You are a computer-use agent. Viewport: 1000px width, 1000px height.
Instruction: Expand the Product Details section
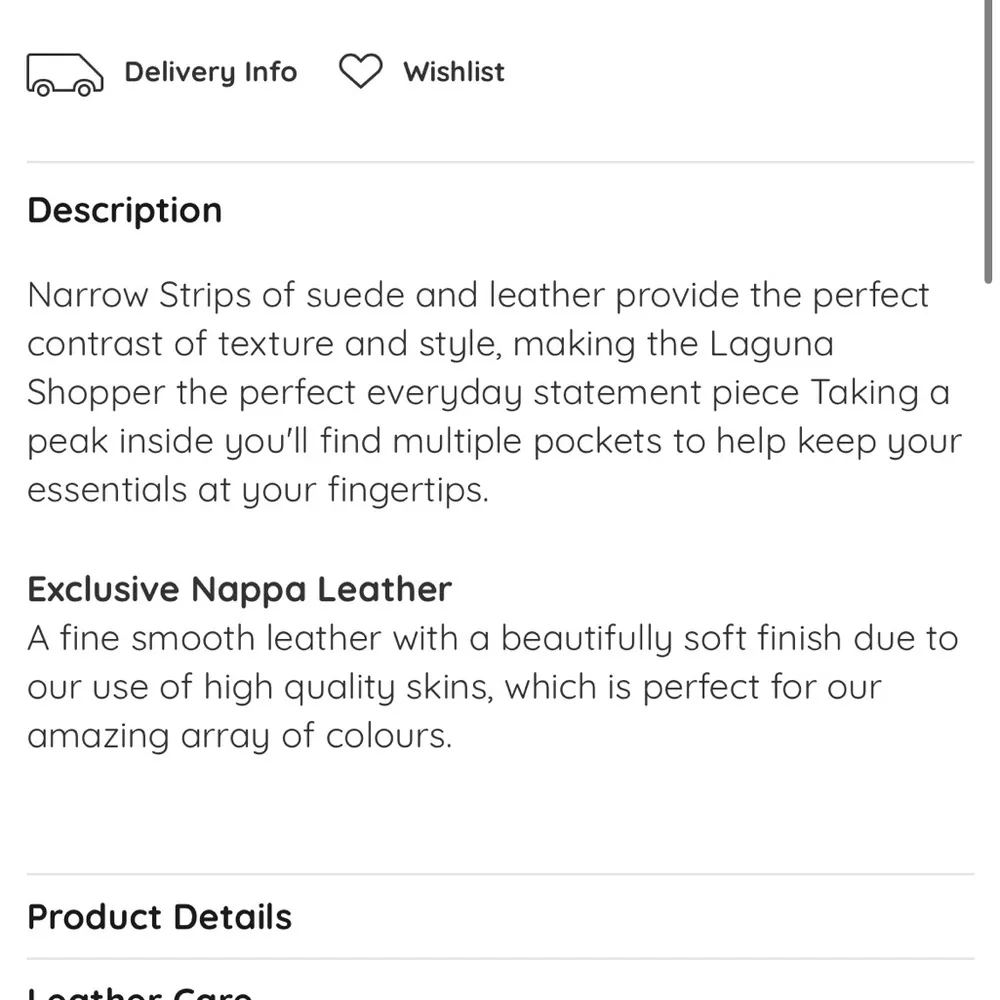point(160,917)
